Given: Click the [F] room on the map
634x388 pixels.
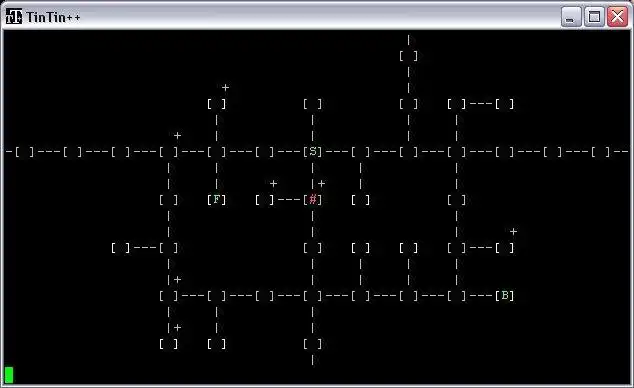Looking at the screenshot, I should tap(216, 200).
